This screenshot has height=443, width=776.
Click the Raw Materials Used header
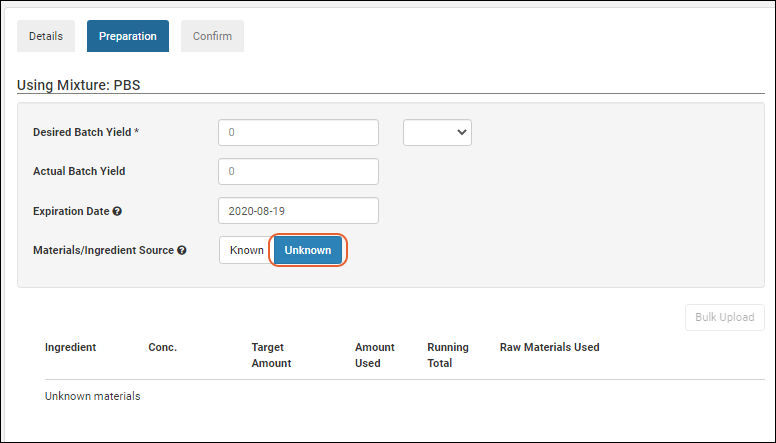tap(549, 347)
